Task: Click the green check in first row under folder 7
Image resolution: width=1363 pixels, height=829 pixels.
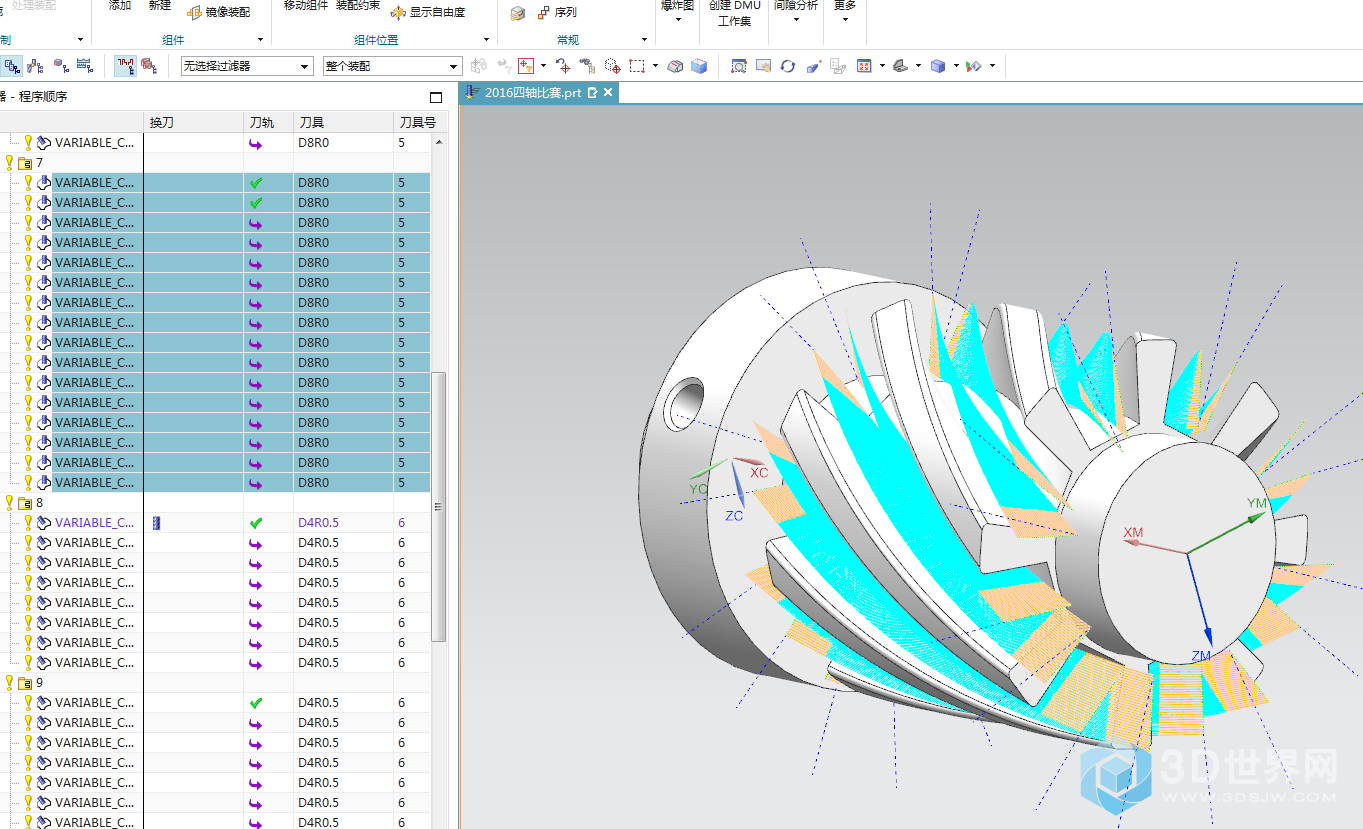Action: 256,183
